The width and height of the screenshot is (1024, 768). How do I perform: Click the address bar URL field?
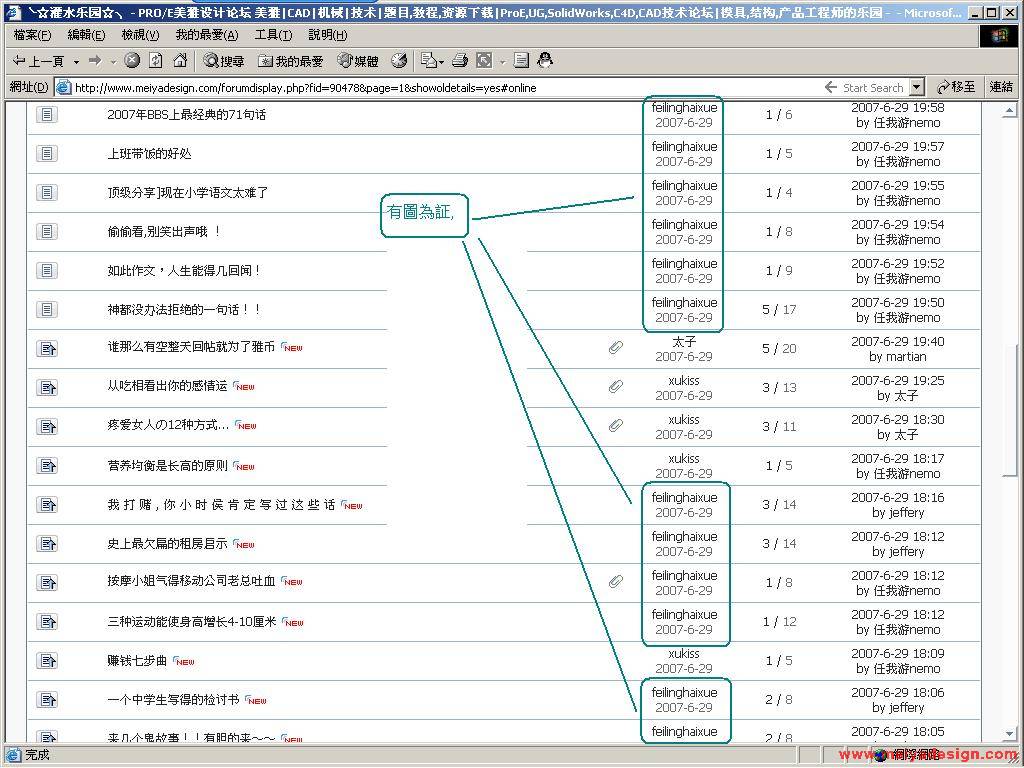[440, 88]
